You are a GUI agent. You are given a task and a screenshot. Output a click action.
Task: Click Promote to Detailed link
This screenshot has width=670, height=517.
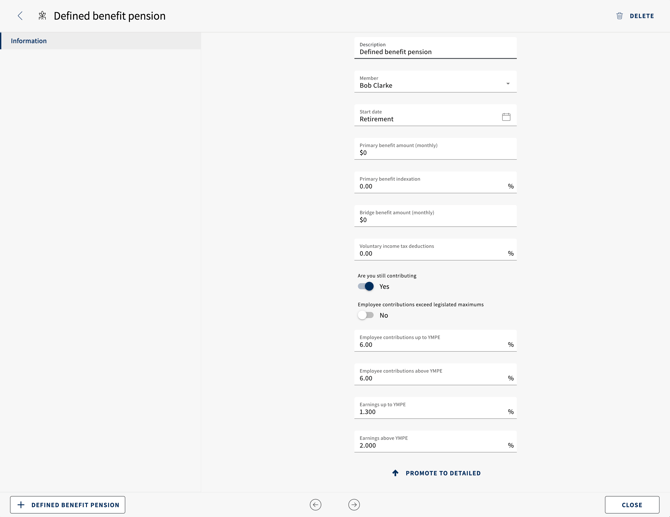click(x=443, y=473)
